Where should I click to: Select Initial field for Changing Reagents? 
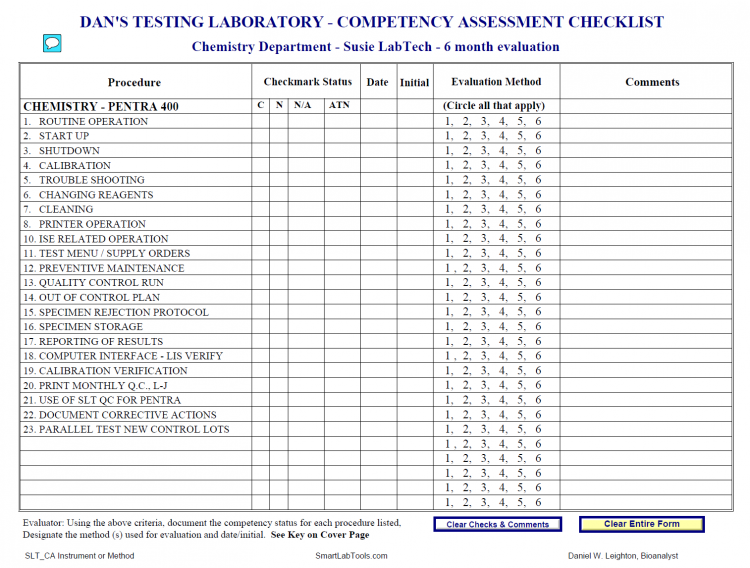[x=414, y=195]
